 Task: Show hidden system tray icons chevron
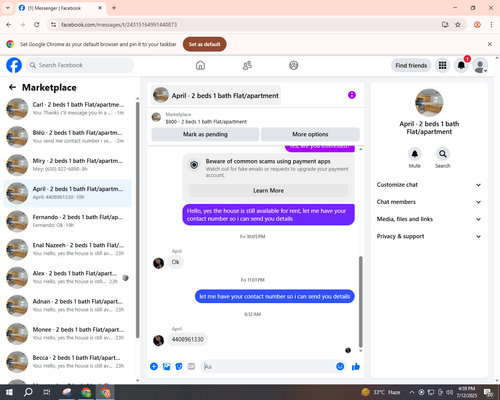point(412,392)
